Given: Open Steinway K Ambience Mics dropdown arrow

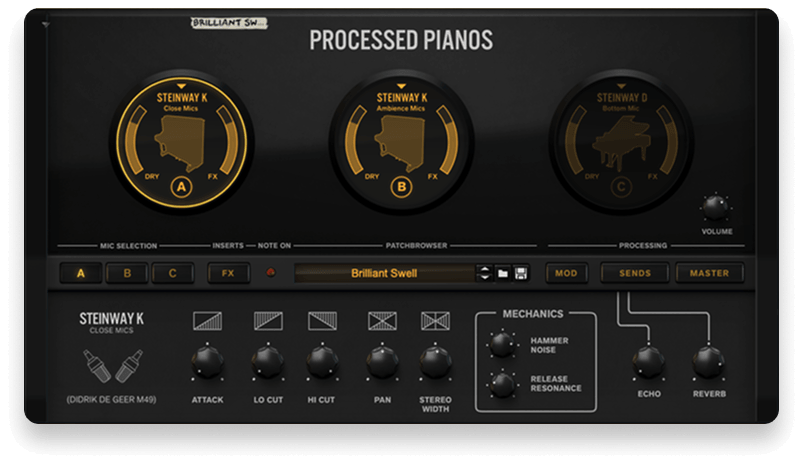Looking at the screenshot, I should 402,86.
